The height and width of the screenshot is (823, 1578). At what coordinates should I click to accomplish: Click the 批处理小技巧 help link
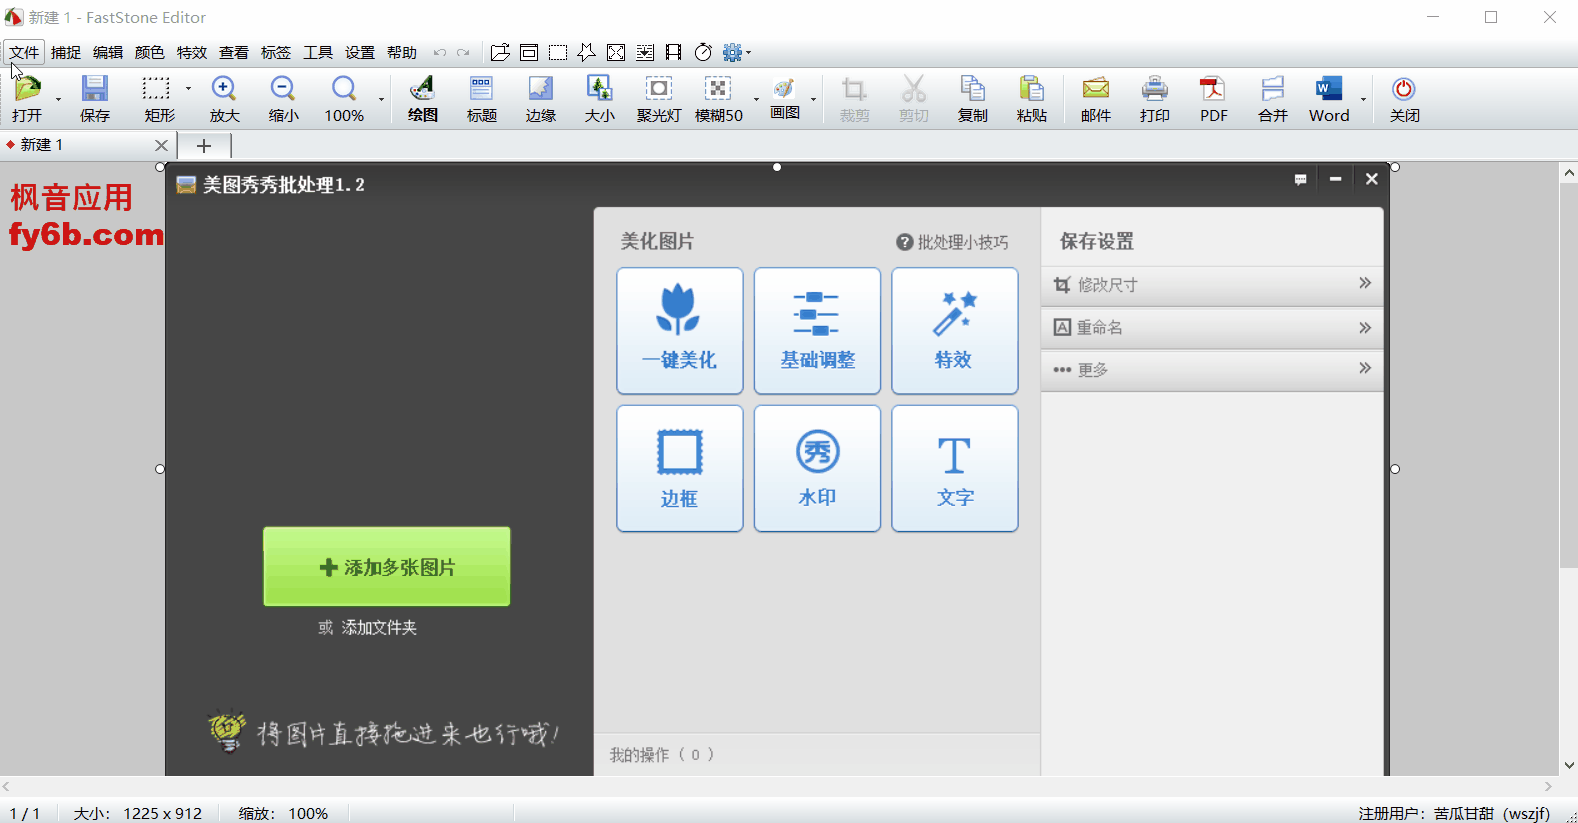(952, 242)
